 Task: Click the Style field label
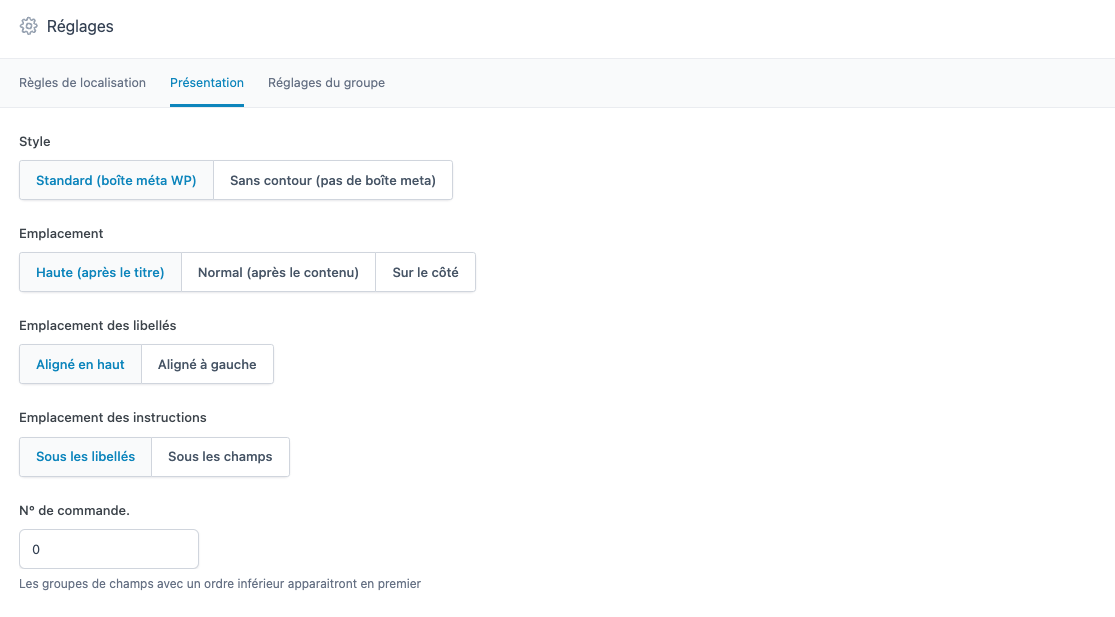point(35,142)
